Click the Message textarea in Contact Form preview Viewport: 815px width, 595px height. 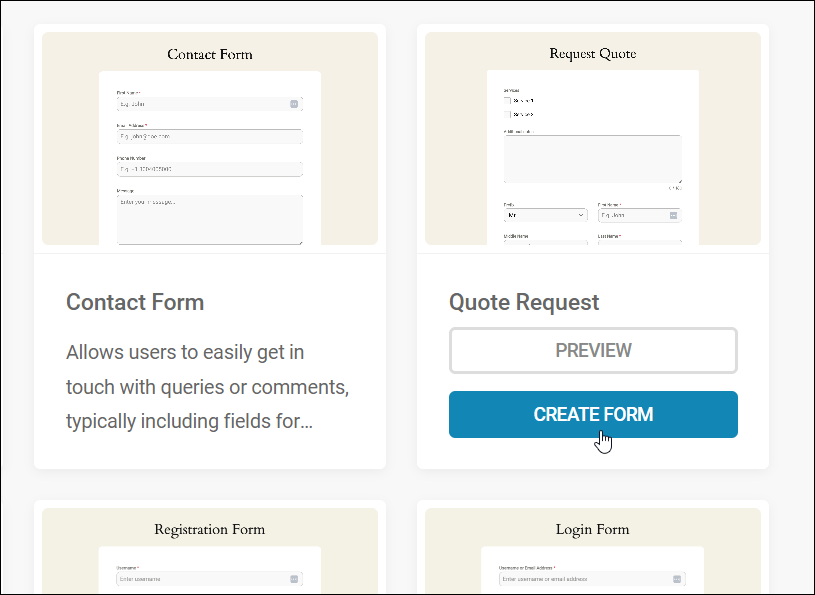[207, 218]
